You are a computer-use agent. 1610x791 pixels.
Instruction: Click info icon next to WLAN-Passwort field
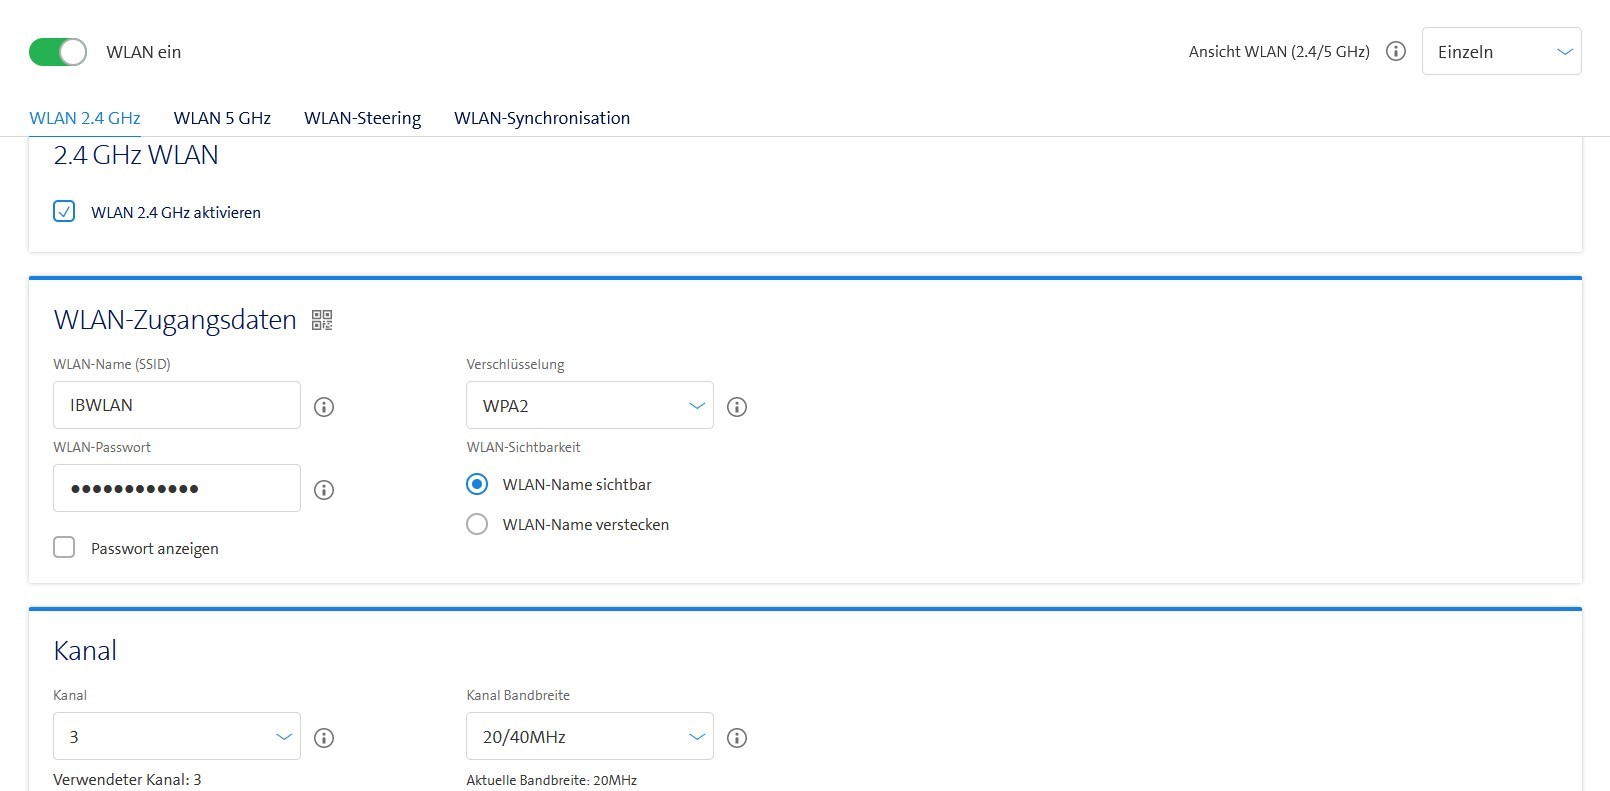[x=324, y=490]
